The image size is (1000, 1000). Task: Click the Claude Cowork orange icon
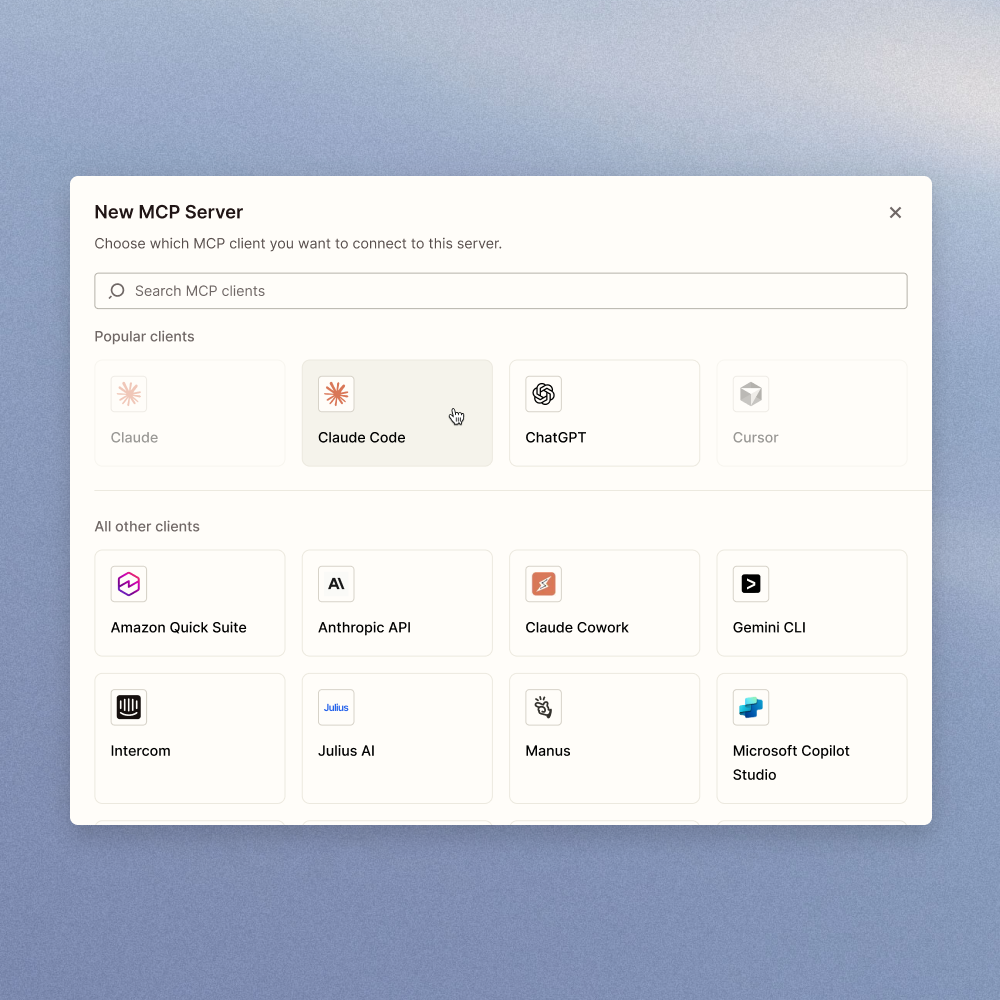(543, 584)
